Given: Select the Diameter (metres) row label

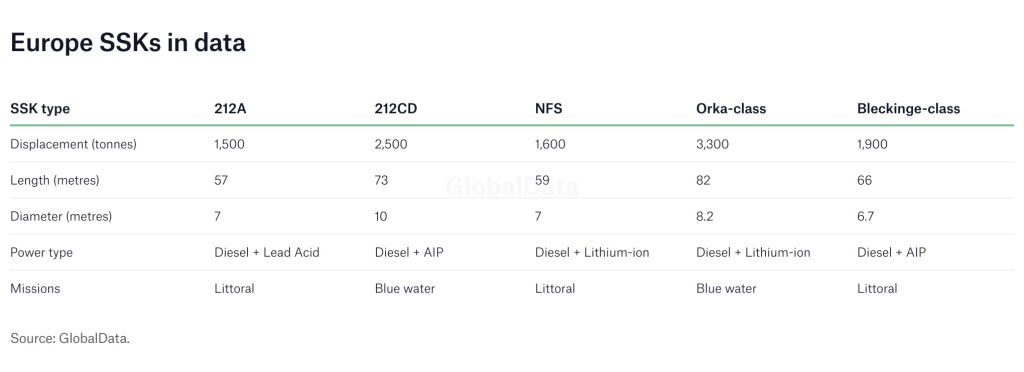Looking at the screenshot, I should [61, 217].
